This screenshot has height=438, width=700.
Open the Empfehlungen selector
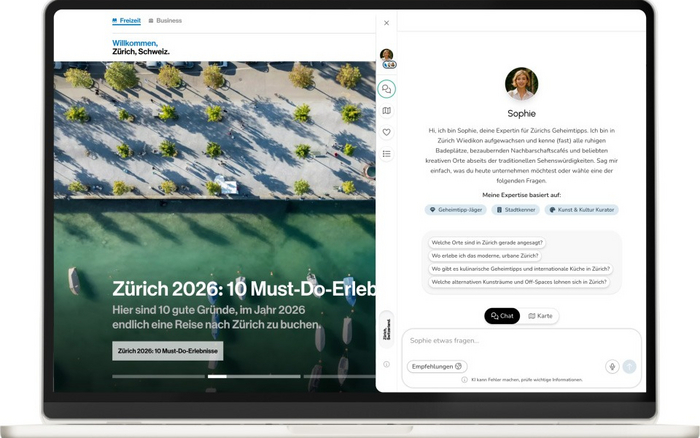pos(437,366)
